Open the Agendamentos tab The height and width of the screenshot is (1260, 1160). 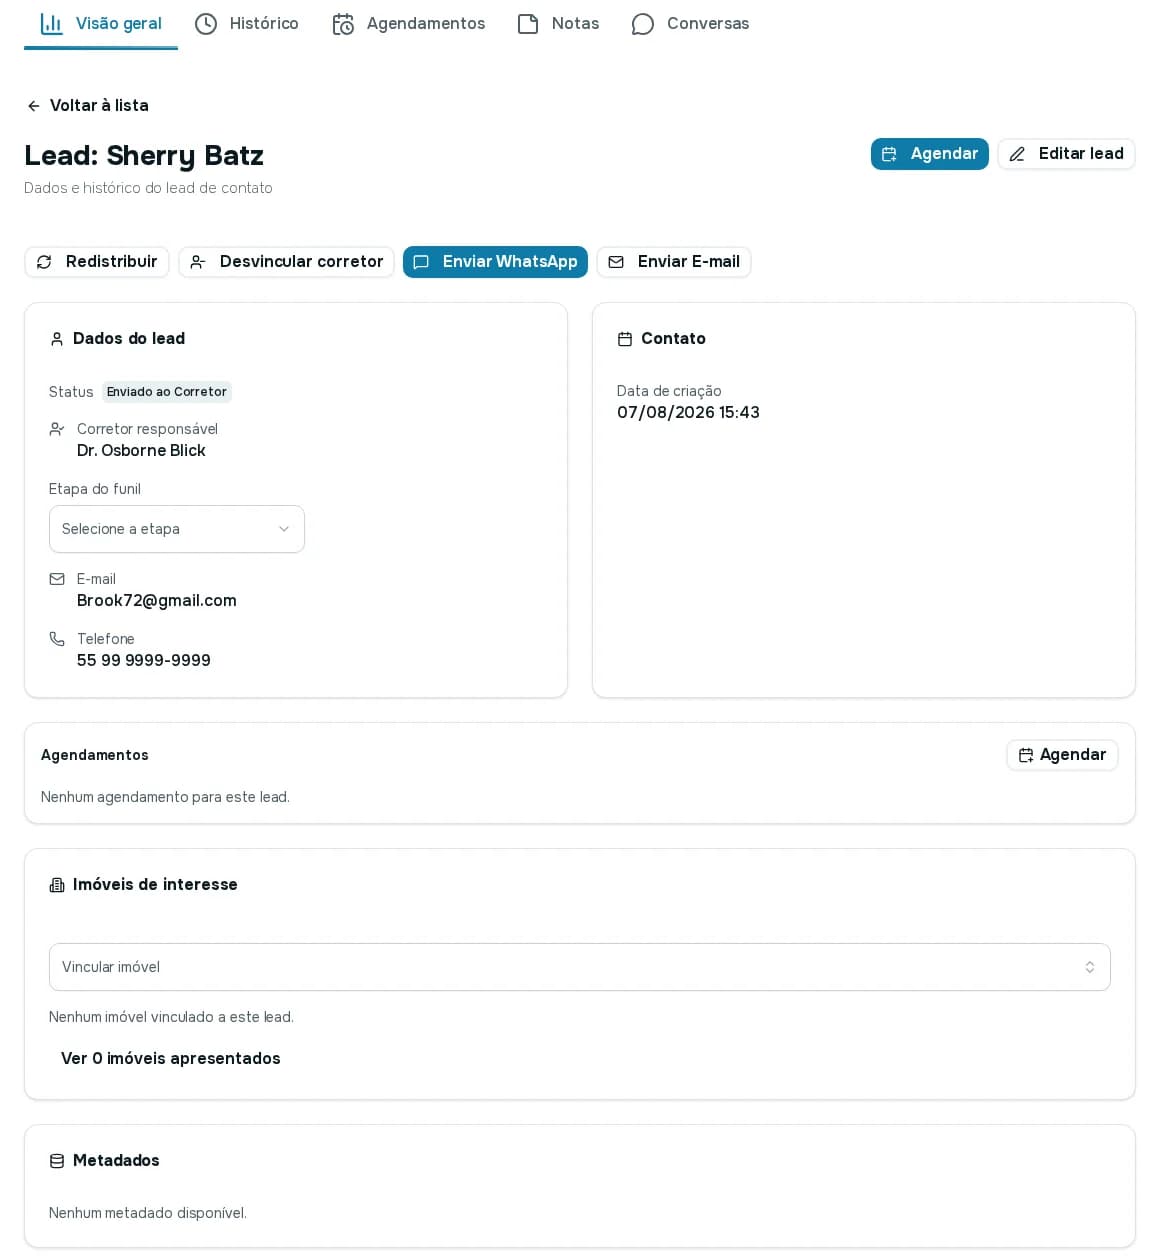pos(408,24)
